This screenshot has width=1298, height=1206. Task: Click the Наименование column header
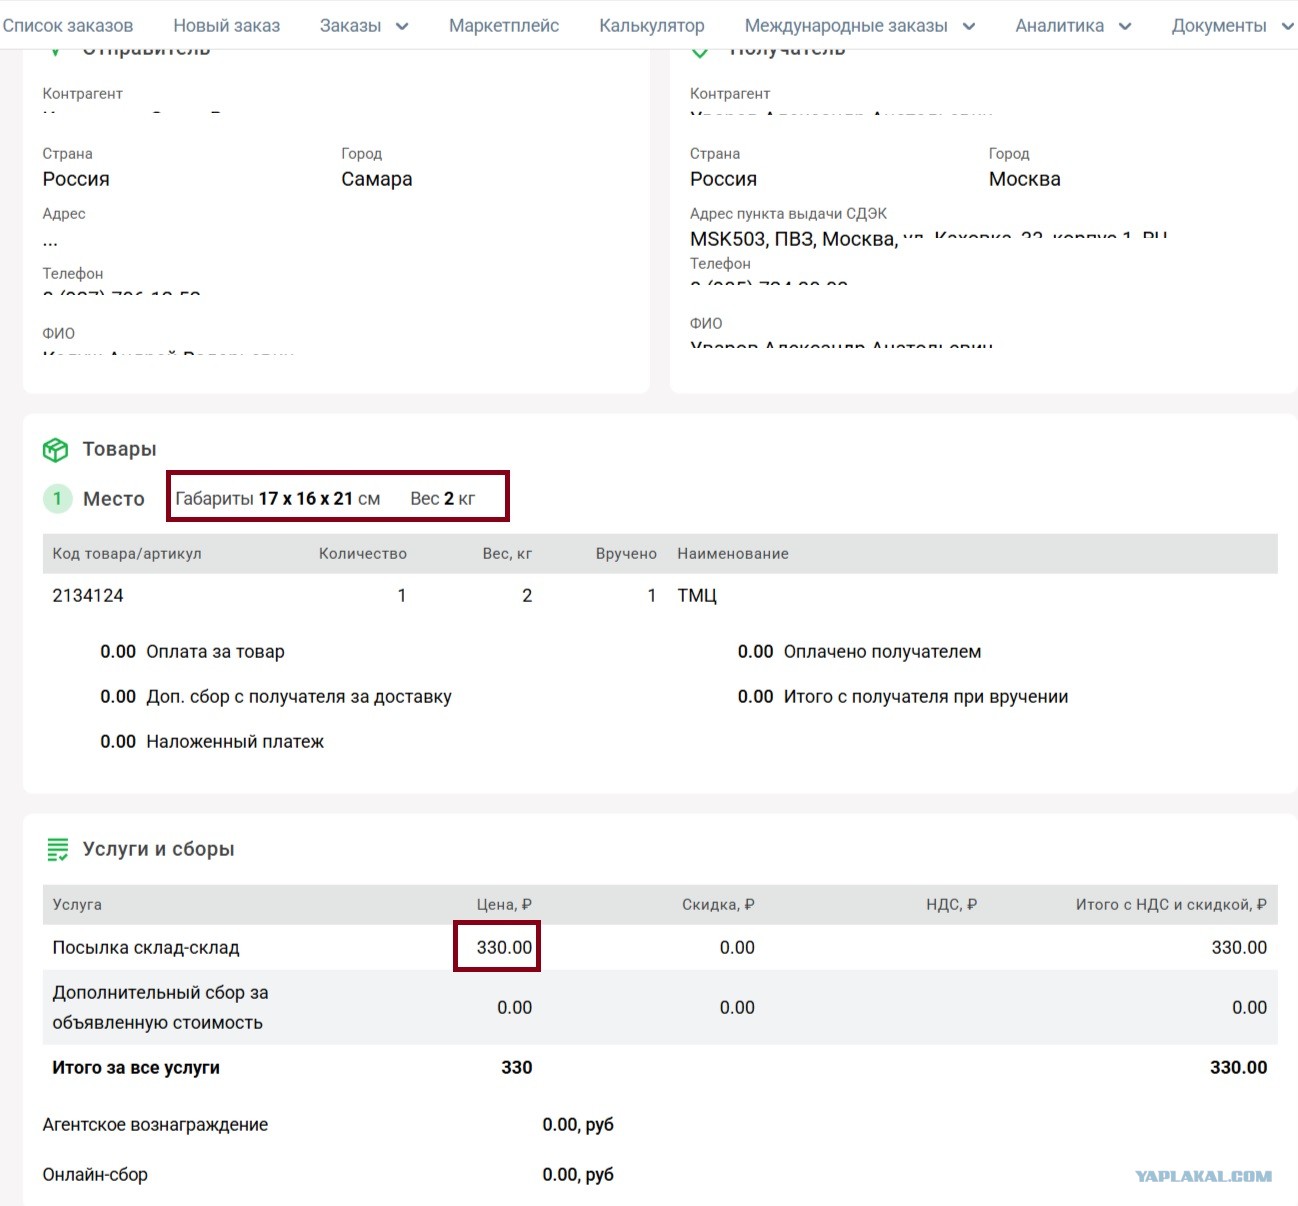click(733, 554)
